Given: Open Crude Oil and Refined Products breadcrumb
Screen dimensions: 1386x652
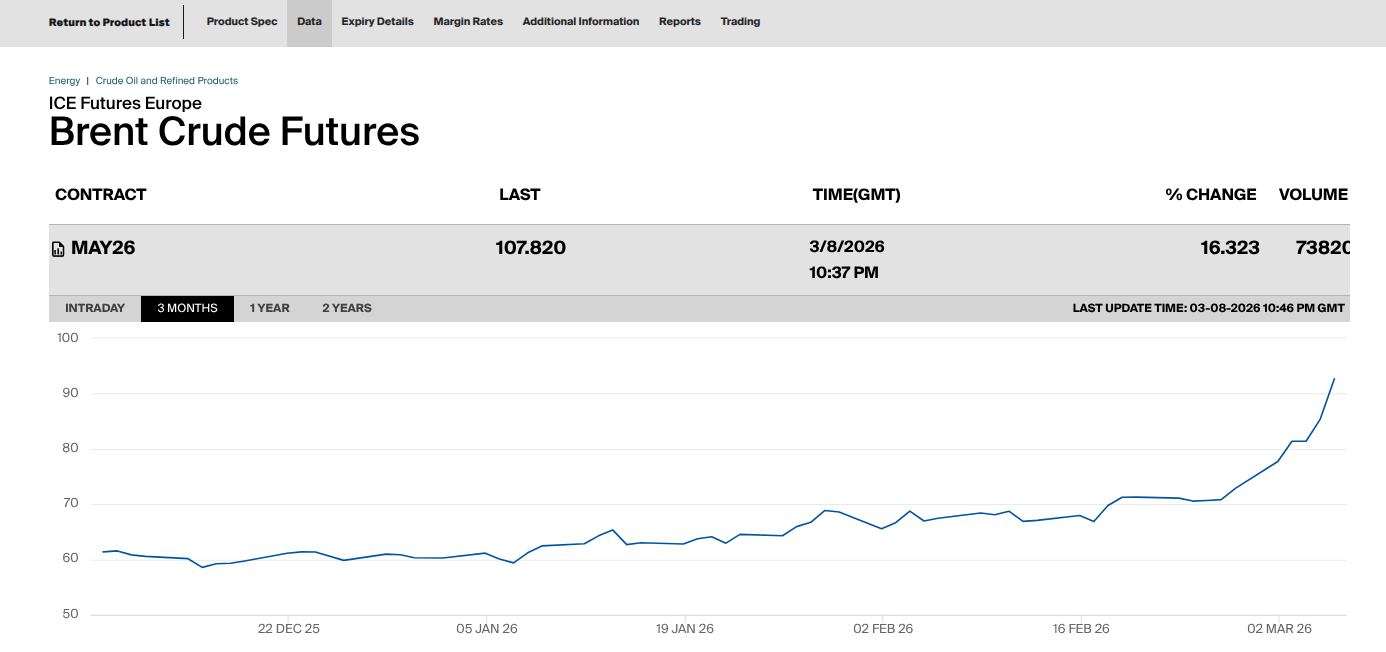Looking at the screenshot, I should [167, 81].
